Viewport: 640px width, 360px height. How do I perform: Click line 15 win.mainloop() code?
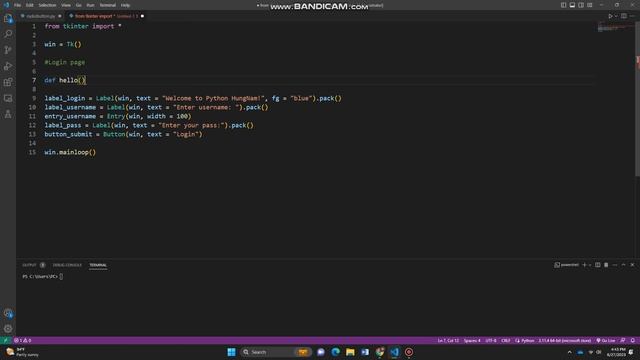pos(70,152)
